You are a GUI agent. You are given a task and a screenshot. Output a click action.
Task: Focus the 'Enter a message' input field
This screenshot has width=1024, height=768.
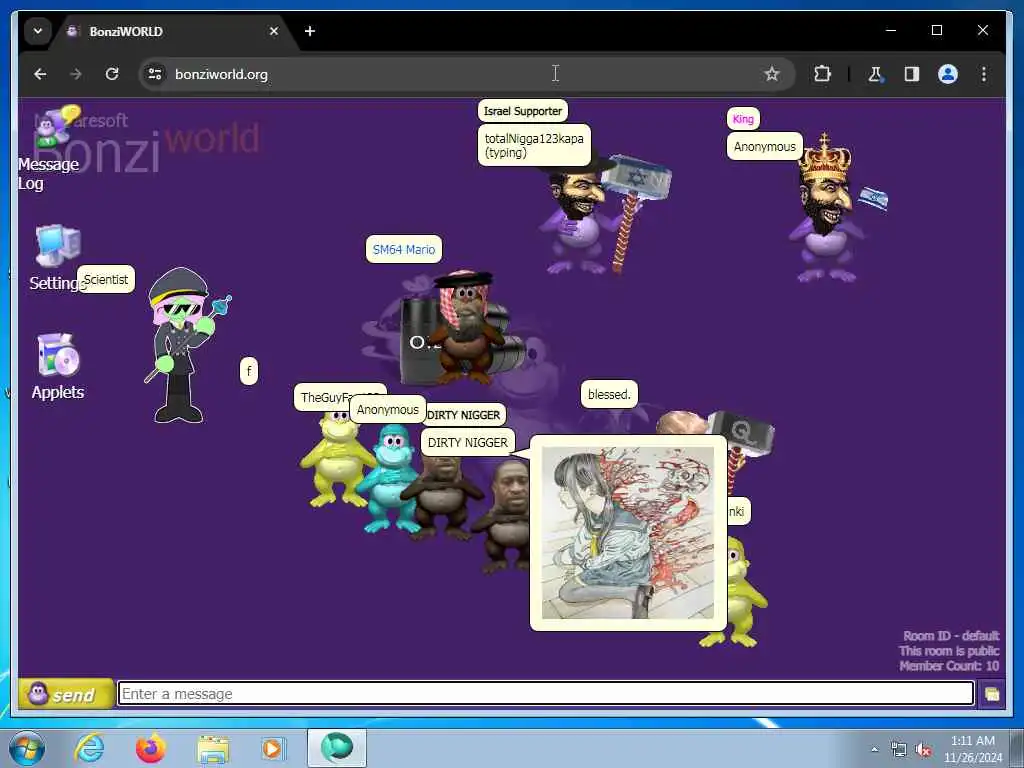coord(546,694)
